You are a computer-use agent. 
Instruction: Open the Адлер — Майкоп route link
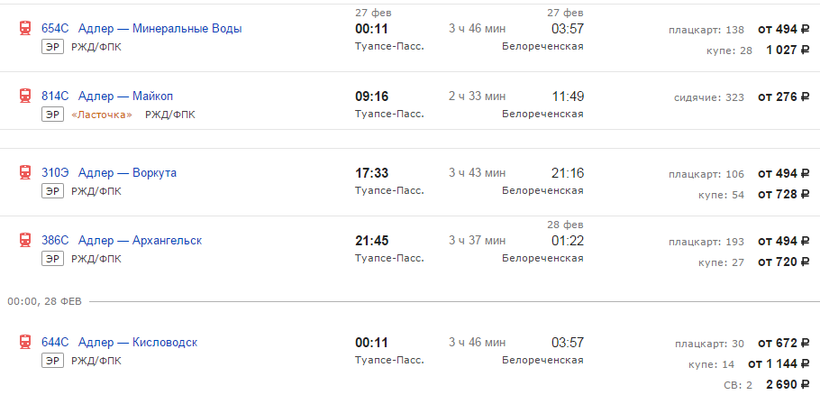tap(126, 96)
